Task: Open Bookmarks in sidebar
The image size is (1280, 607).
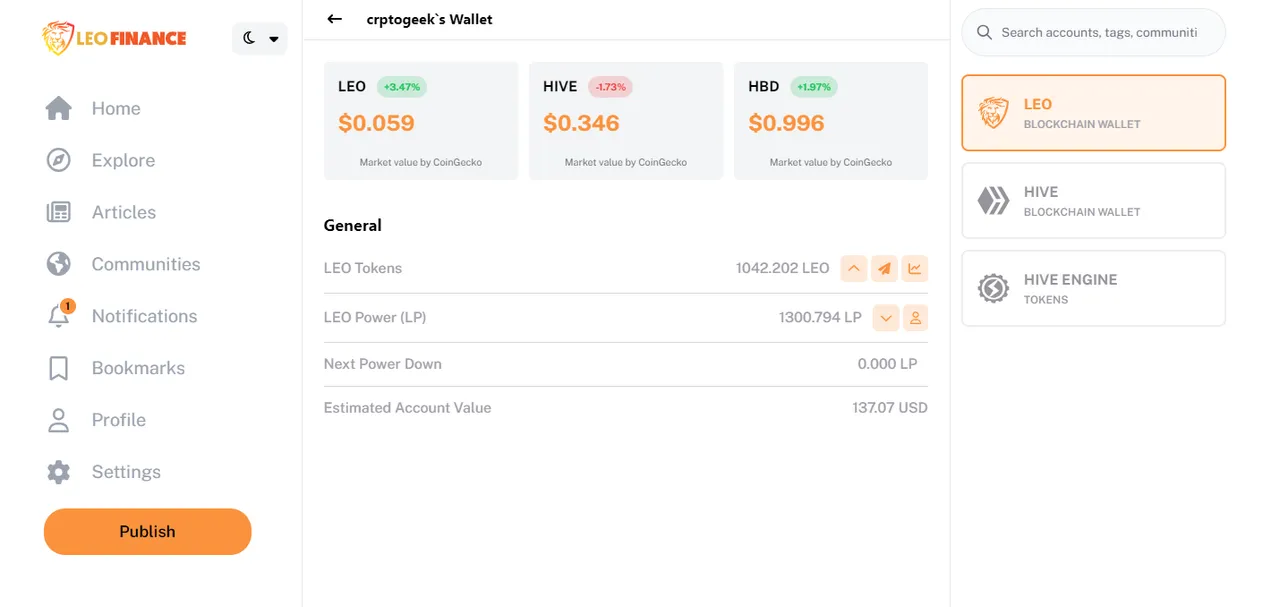Action: click(x=138, y=368)
